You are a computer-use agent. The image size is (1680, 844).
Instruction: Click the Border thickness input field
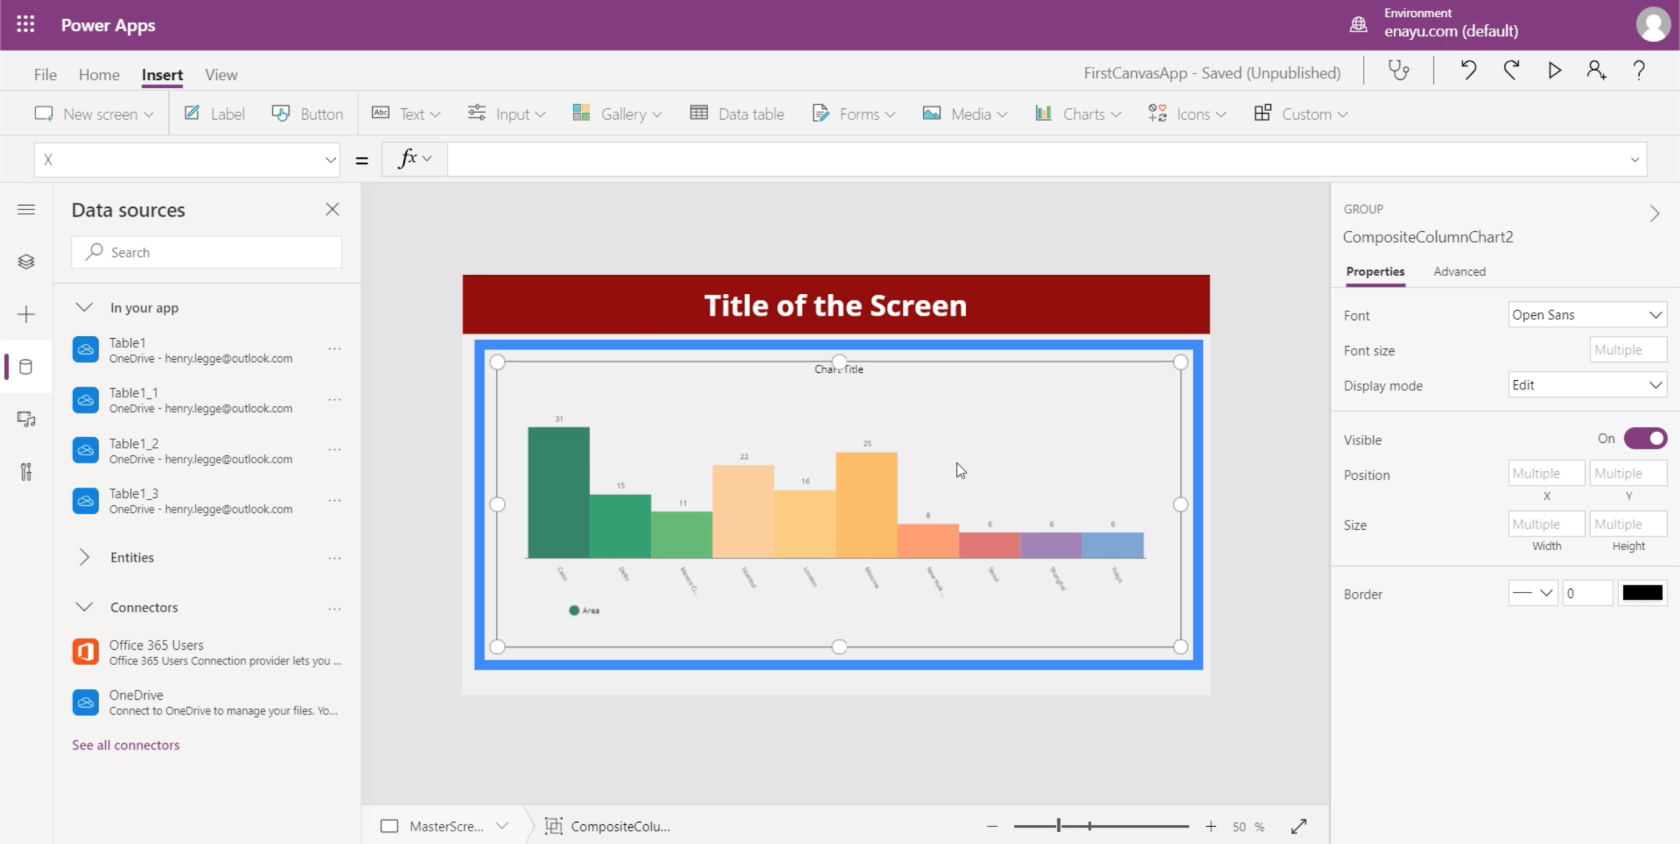tap(1588, 593)
